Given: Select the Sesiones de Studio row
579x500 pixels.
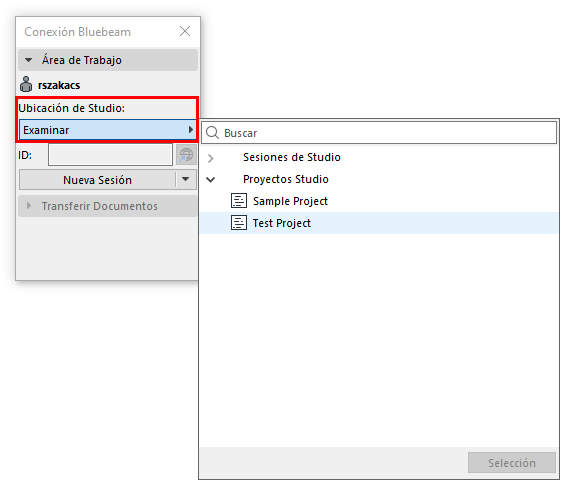Looking at the screenshot, I should coord(379,157).
